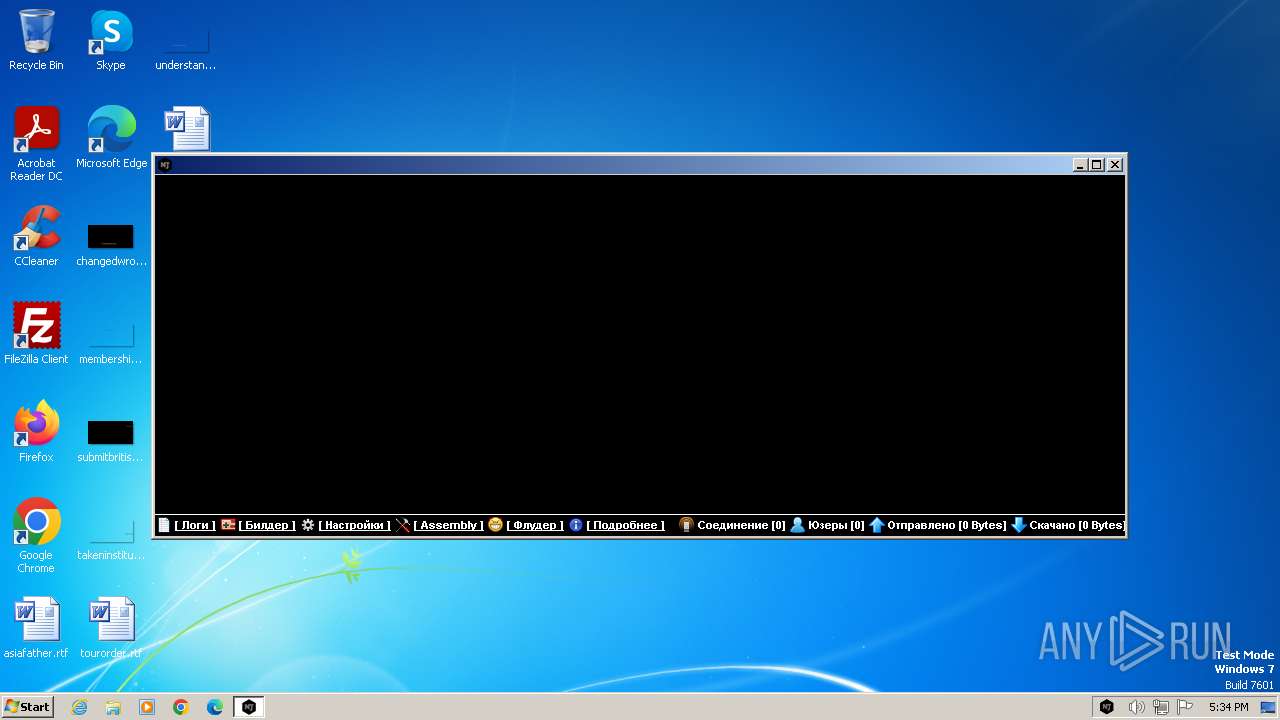Click the app logo icon in the title bar
The height and width of the screenshot is (720, 1280).
pyautogui.click(x=165, y=164)
